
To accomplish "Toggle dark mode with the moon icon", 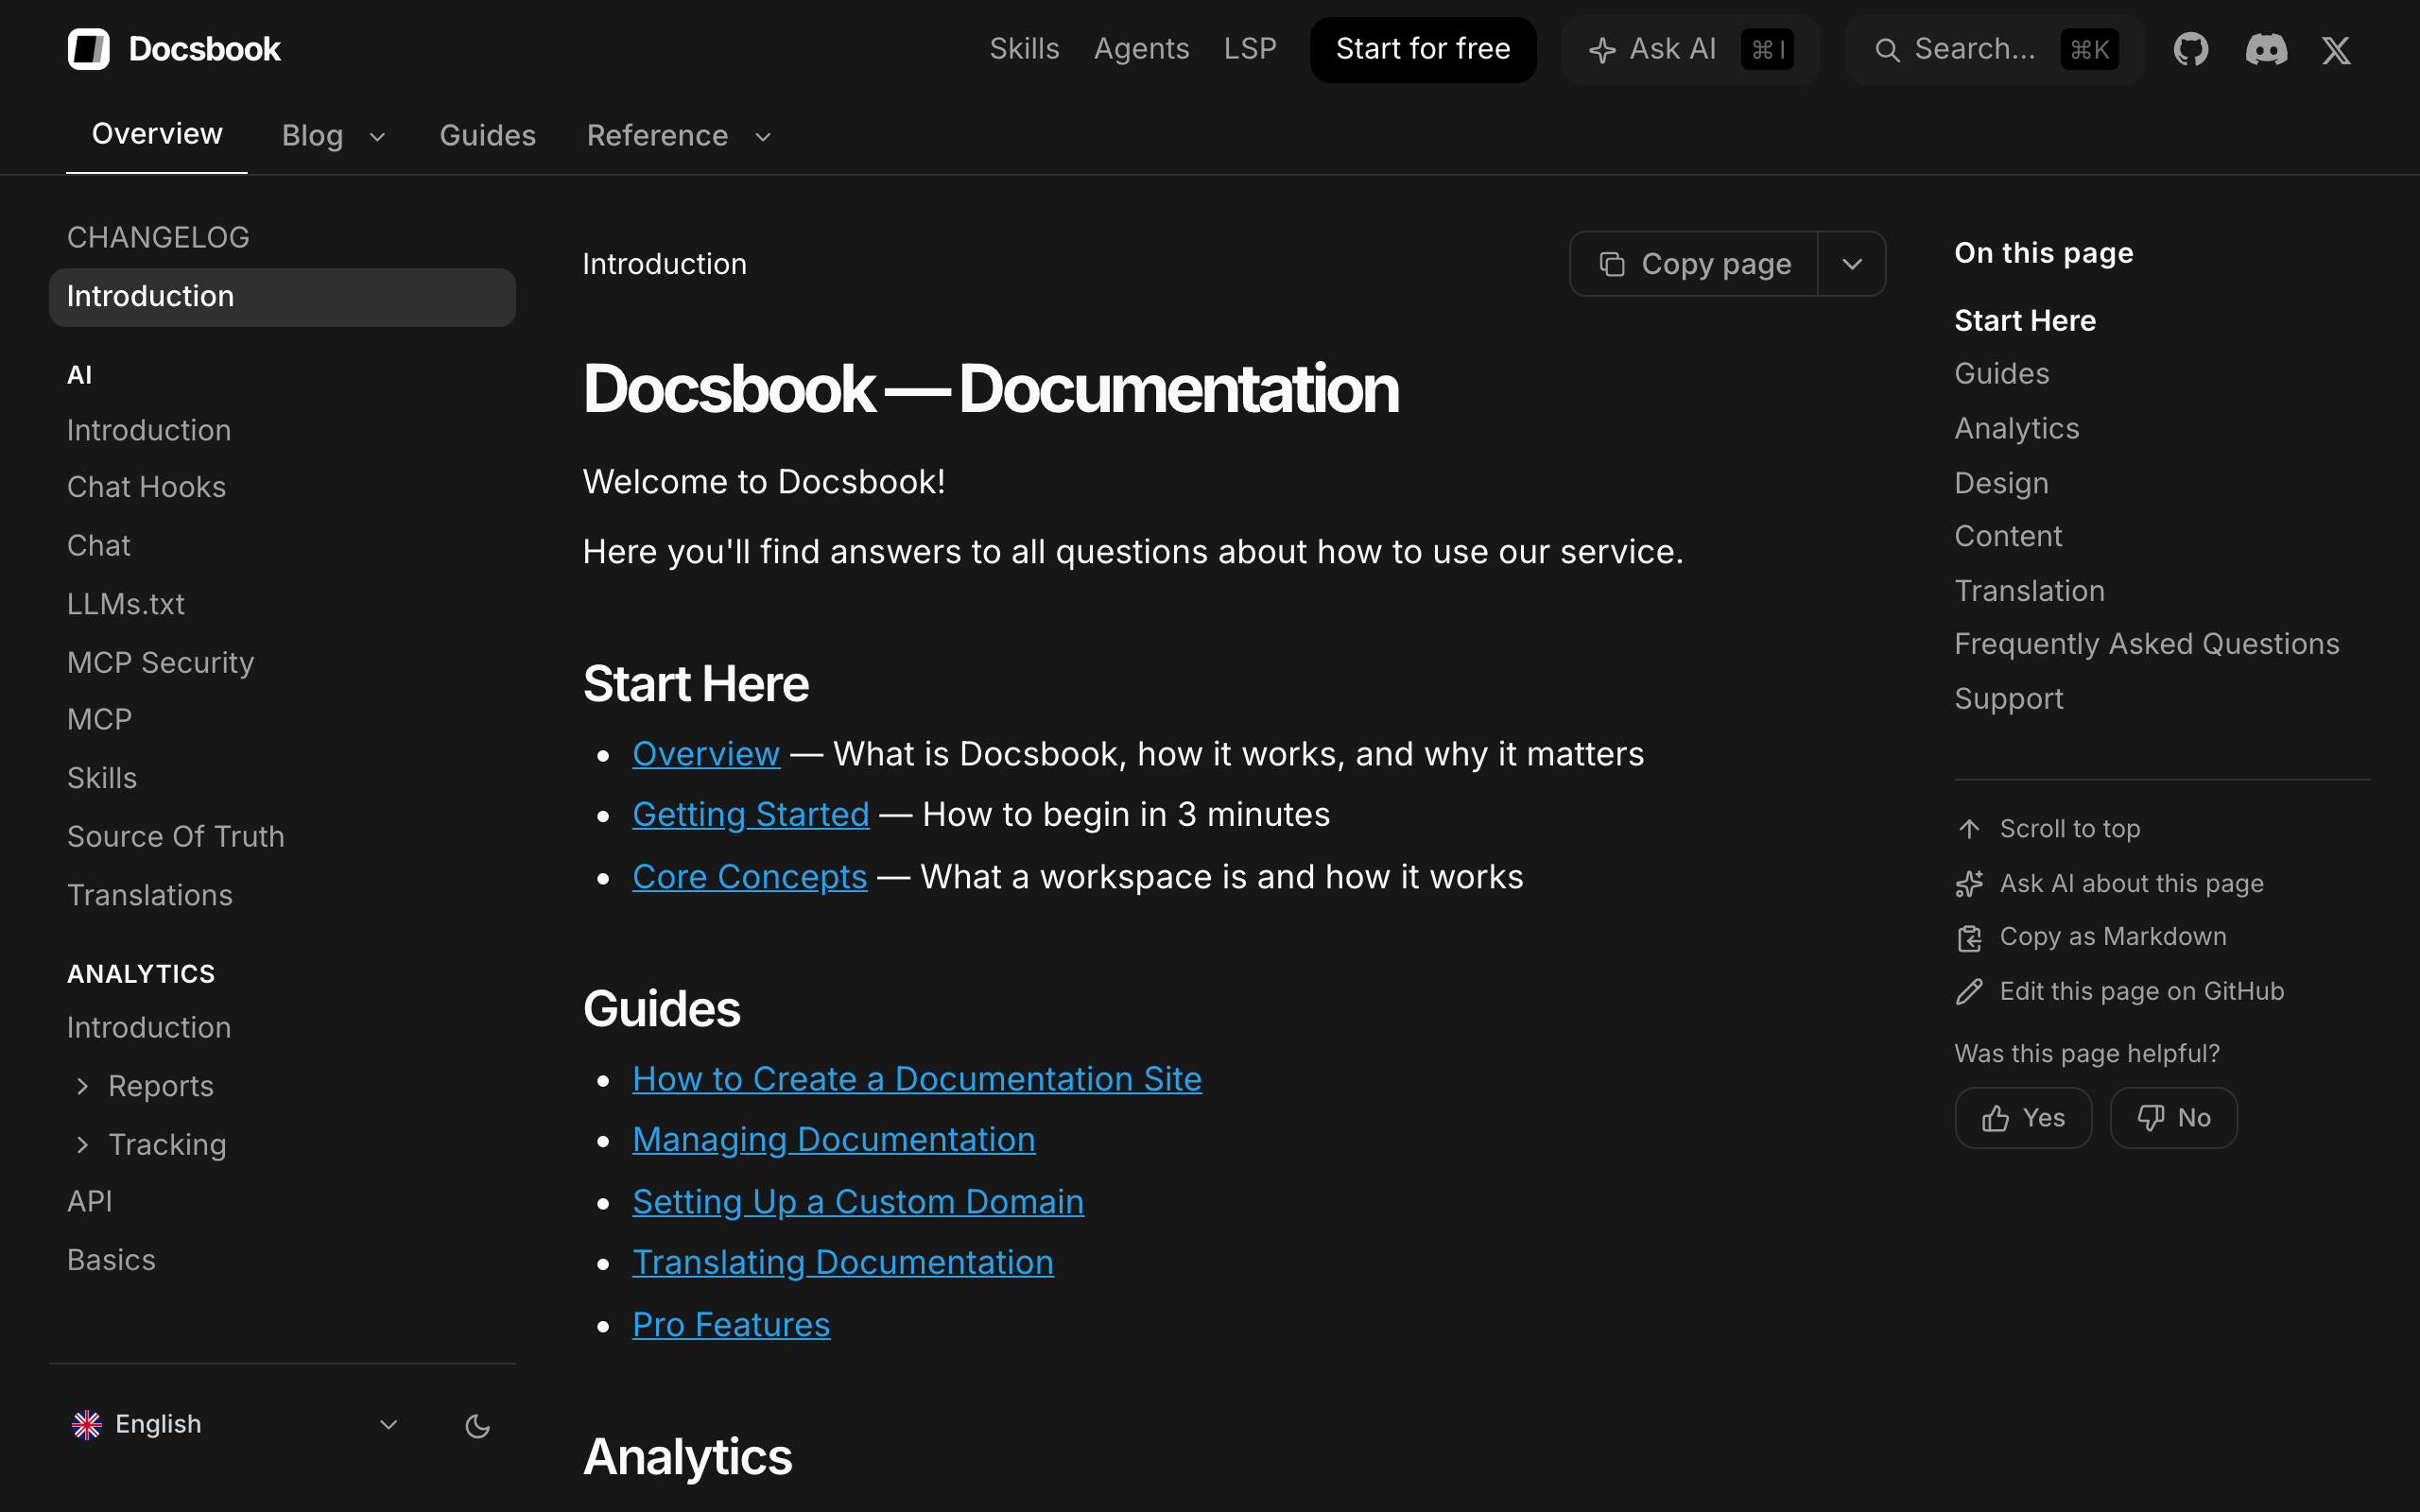I will 478,1426.
